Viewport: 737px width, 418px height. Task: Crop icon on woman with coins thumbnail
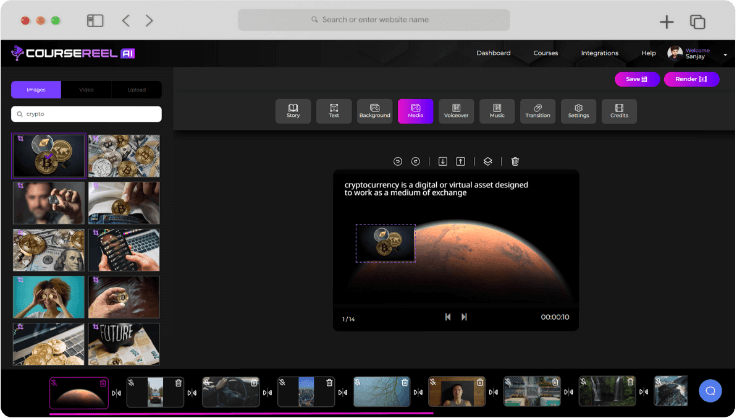point(20,280)
